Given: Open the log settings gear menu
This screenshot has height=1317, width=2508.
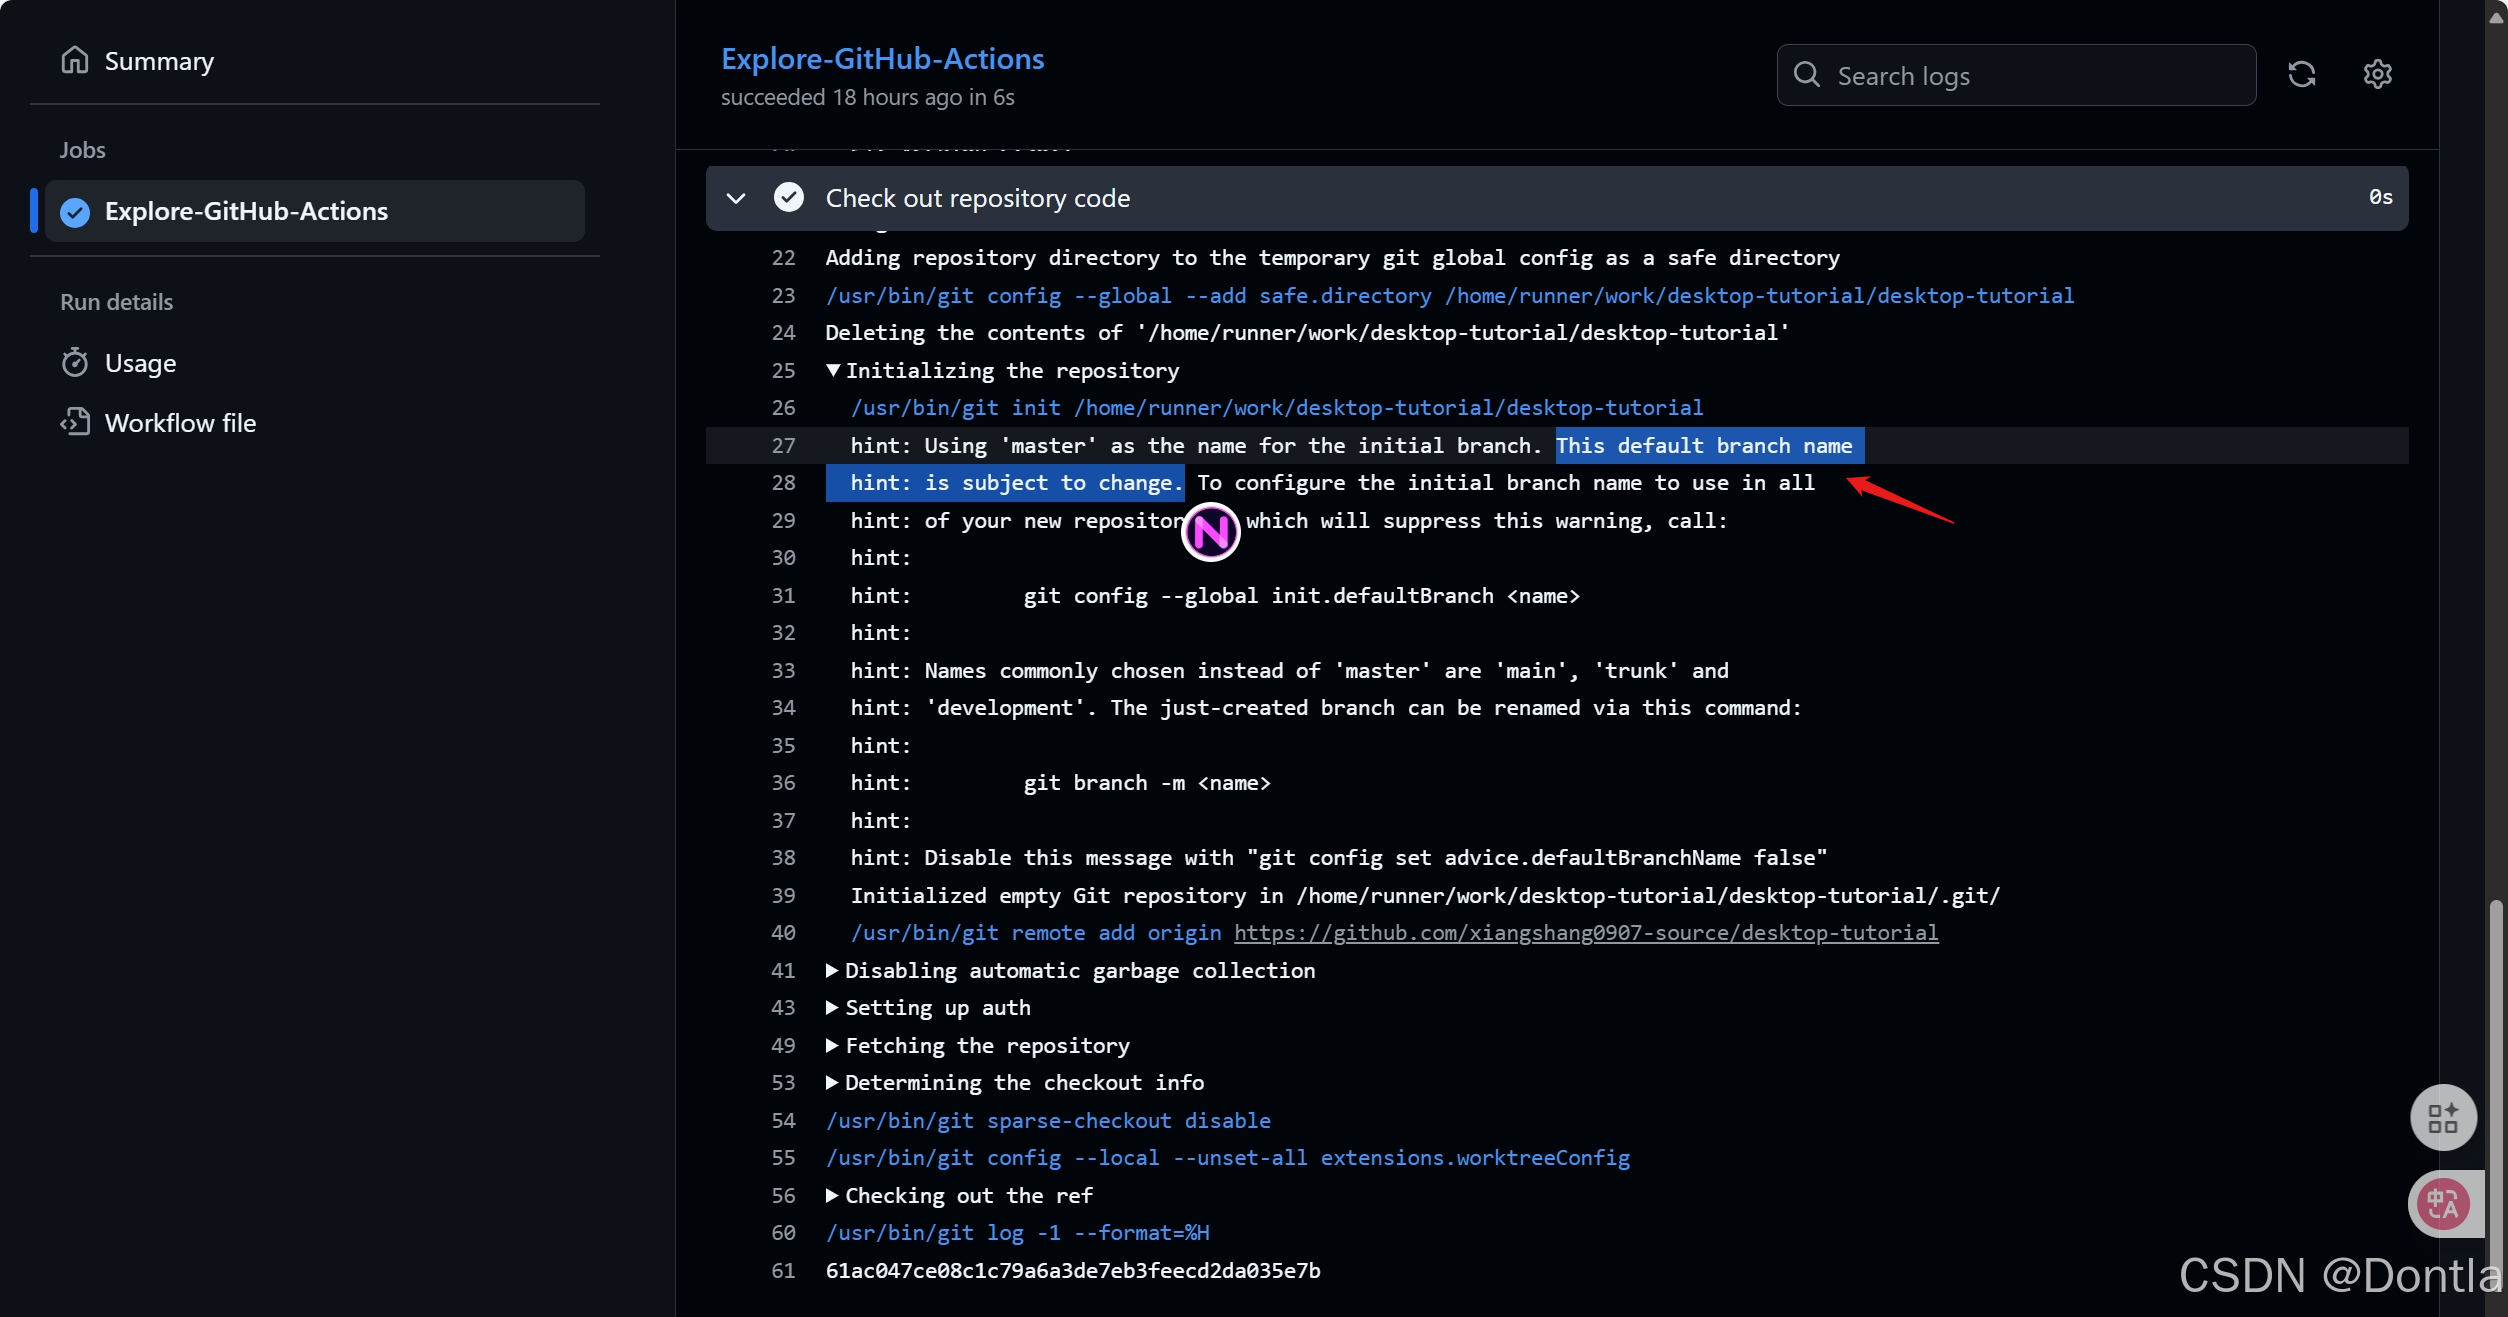Looking at the screenshot, I should 2378,74.
